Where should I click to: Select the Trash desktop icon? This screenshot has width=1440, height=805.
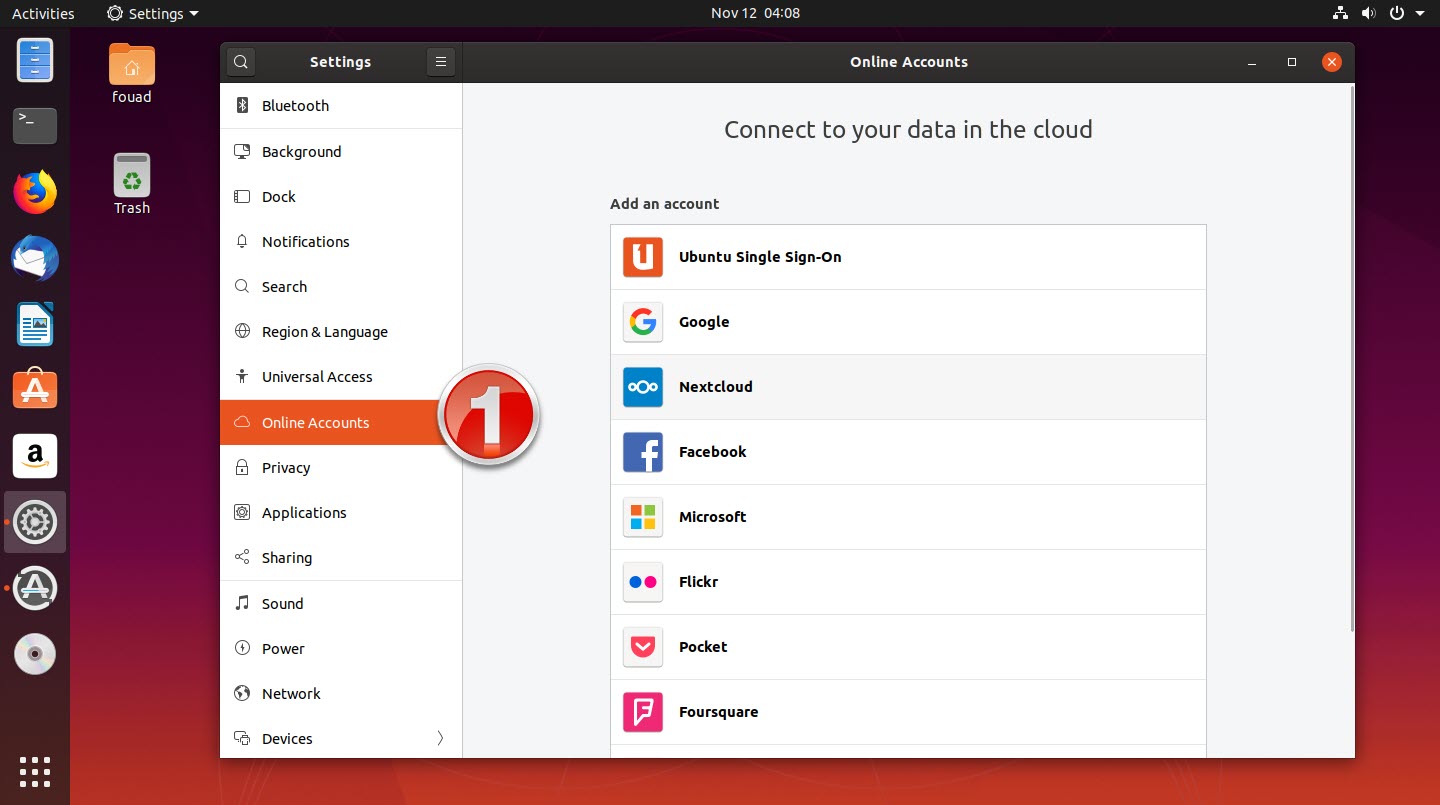pos(132,185)
